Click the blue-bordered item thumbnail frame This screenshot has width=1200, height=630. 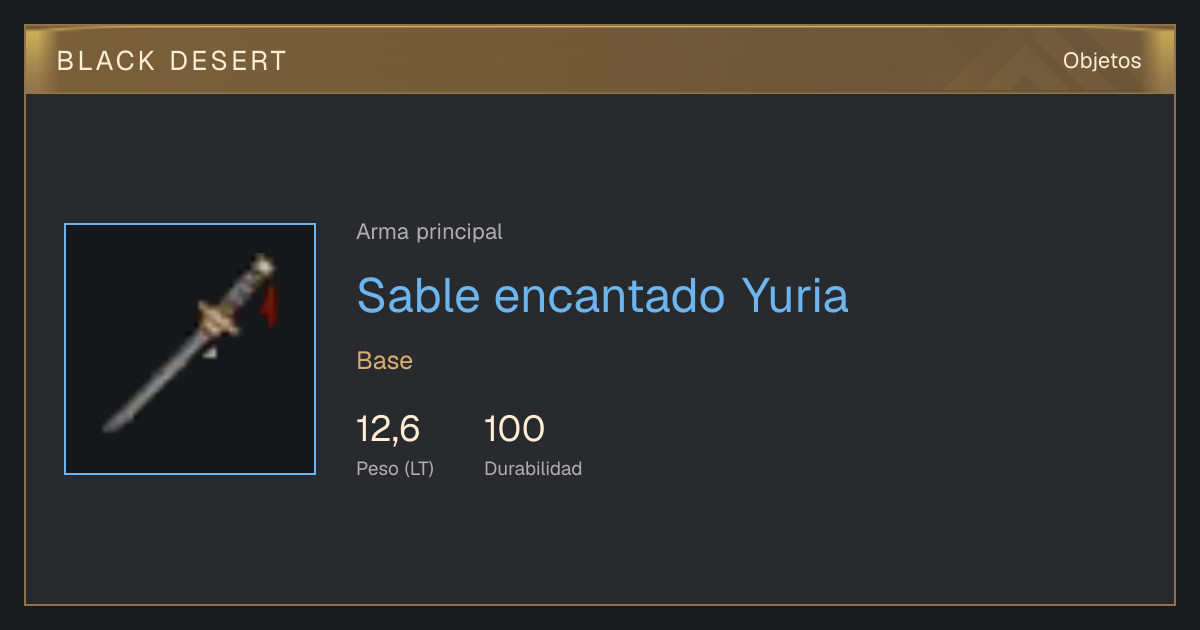click(190, 349)
